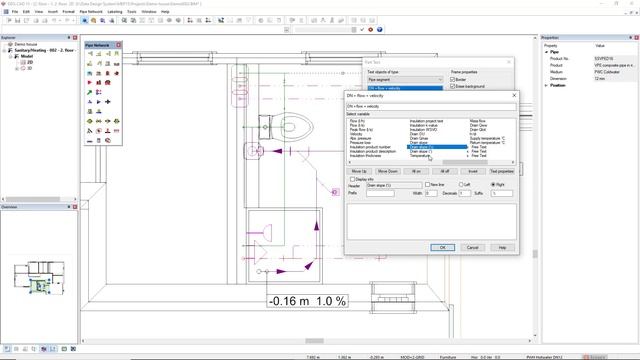Open the Window menu

[x=149, y=12]
